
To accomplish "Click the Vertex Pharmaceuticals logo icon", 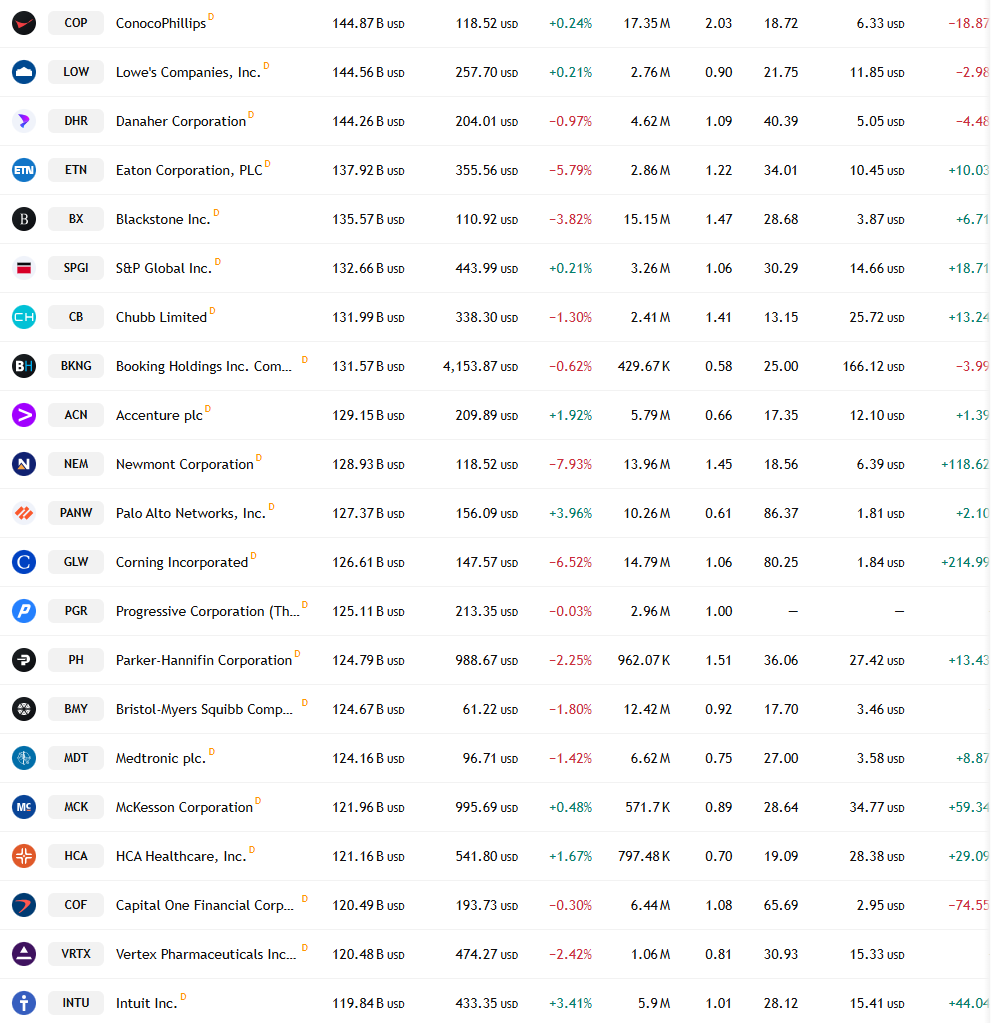I will point(24,953).
